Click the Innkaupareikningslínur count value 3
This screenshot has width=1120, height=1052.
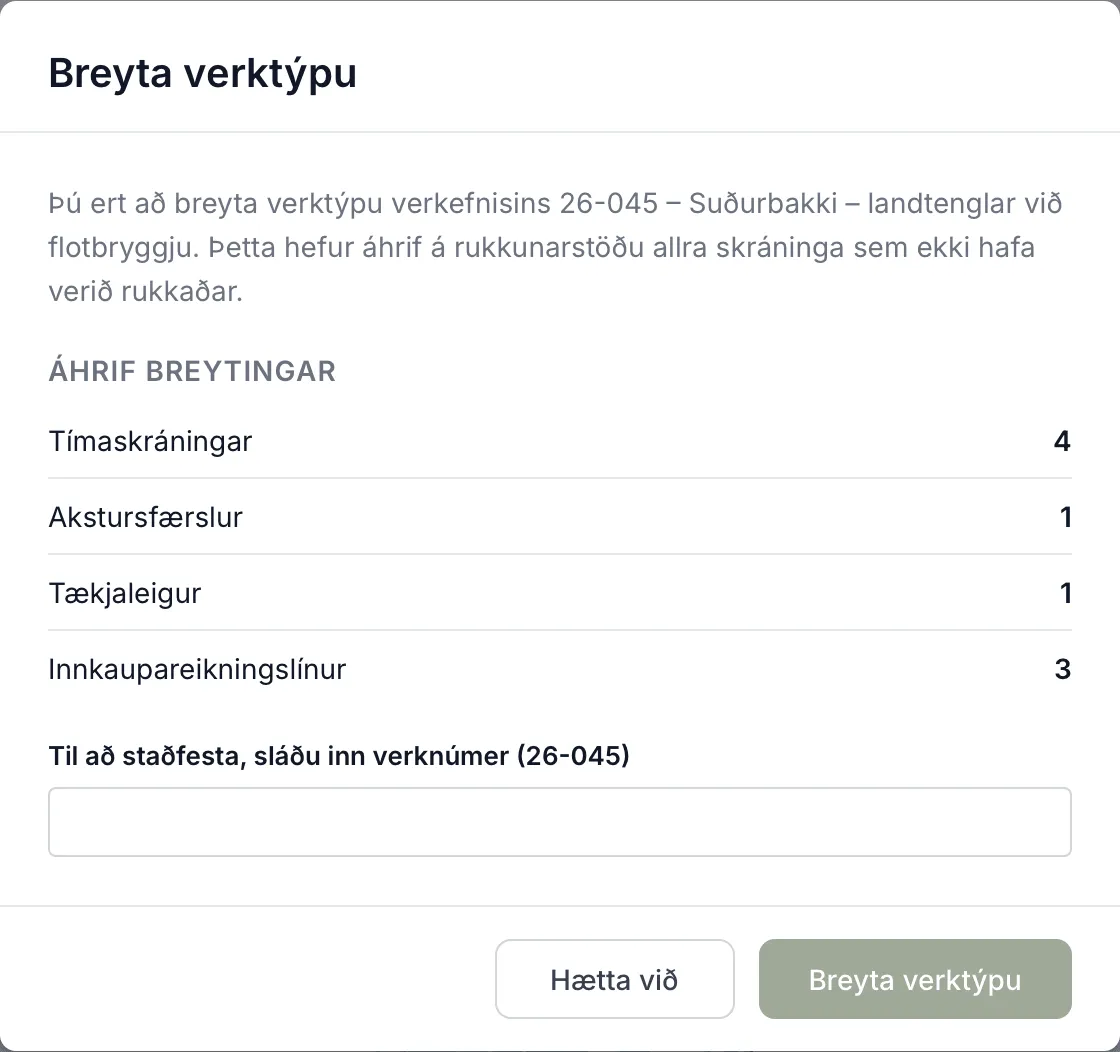[x=1062, y=669]
